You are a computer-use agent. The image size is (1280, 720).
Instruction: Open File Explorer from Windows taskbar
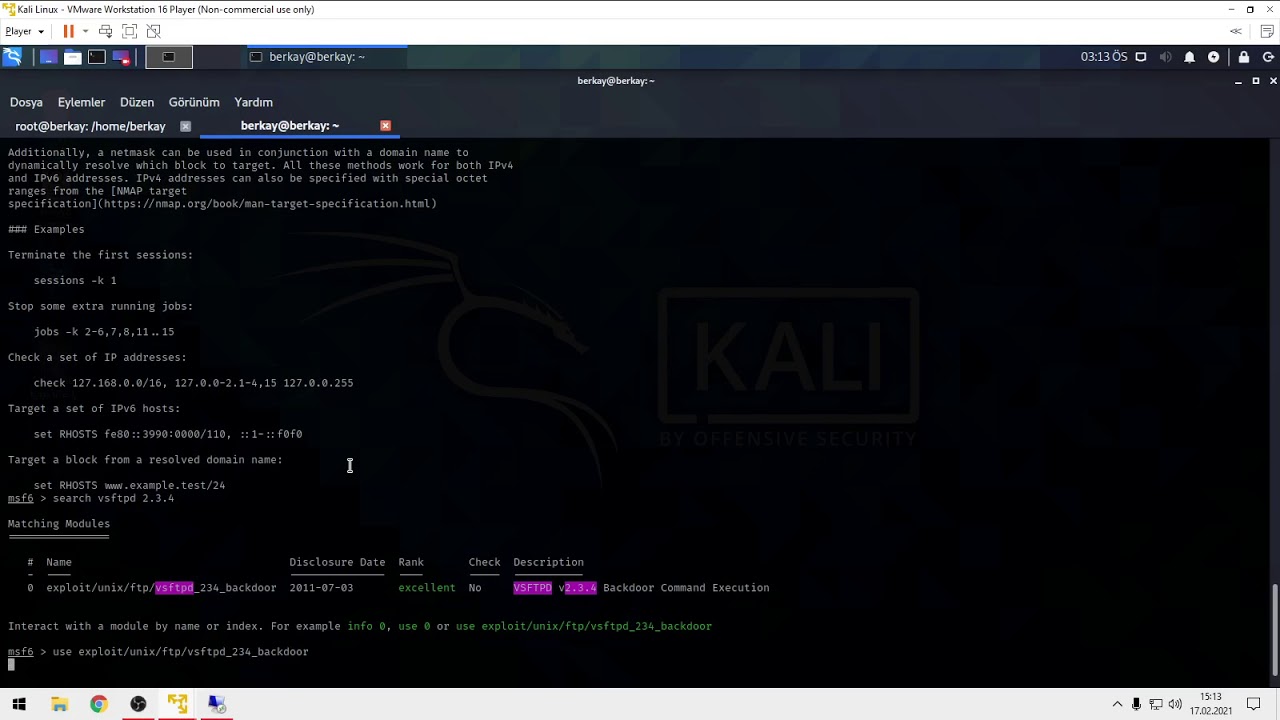click(59, 704)
